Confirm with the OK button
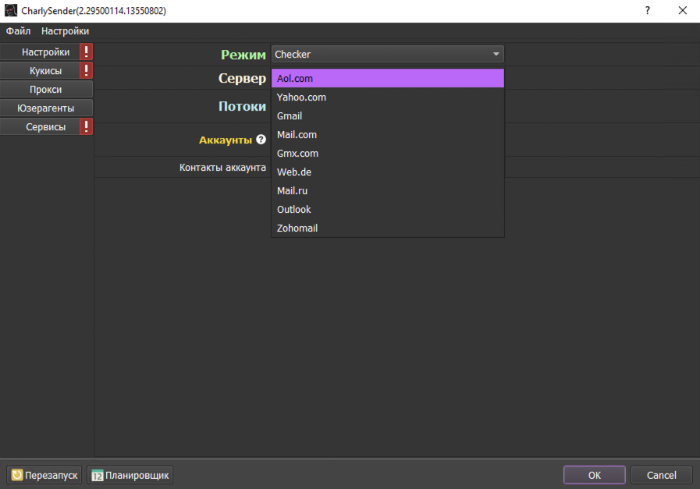Viewport: 700px width, 489px height. (x=594, y=475)
